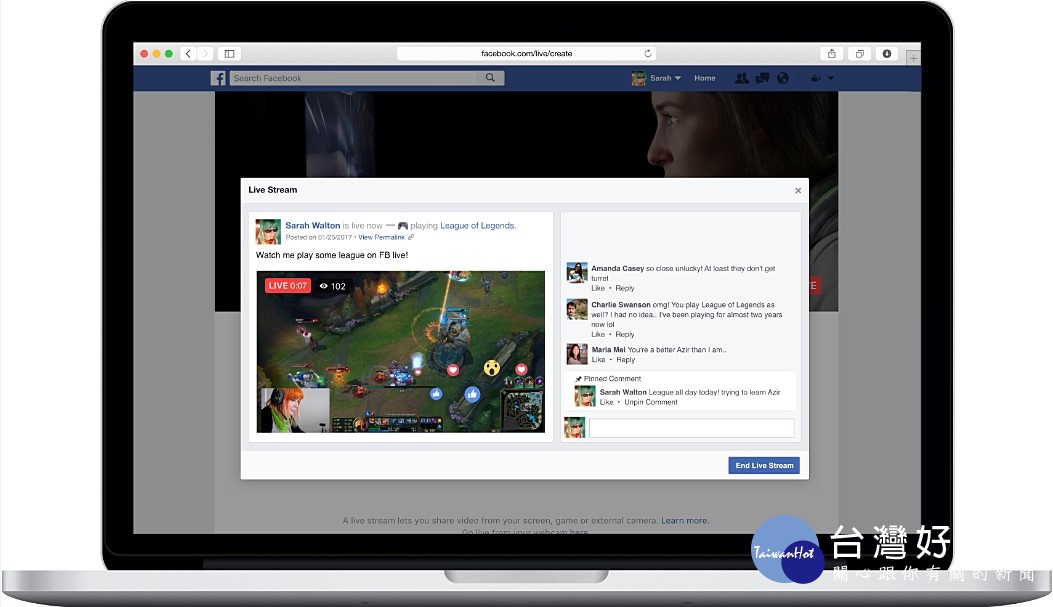
Task: Open the Safari downloads icon
Action: pyautogui.click(x=887, y=54)
